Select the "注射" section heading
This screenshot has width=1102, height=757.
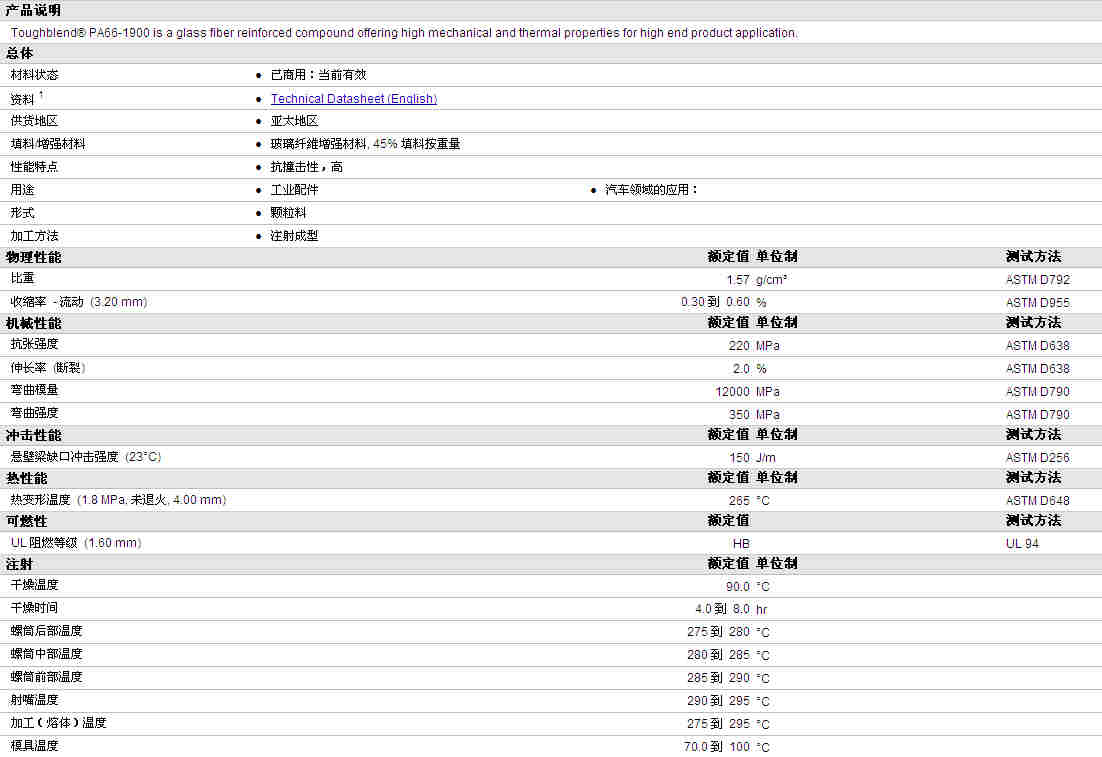[20, 564]
